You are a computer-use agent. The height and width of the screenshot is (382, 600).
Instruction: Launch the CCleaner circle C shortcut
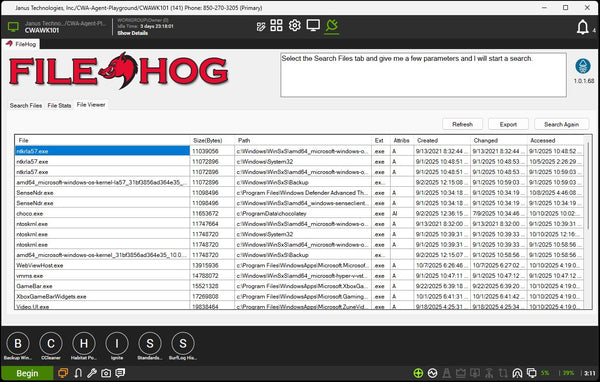[x=51, y=344]
